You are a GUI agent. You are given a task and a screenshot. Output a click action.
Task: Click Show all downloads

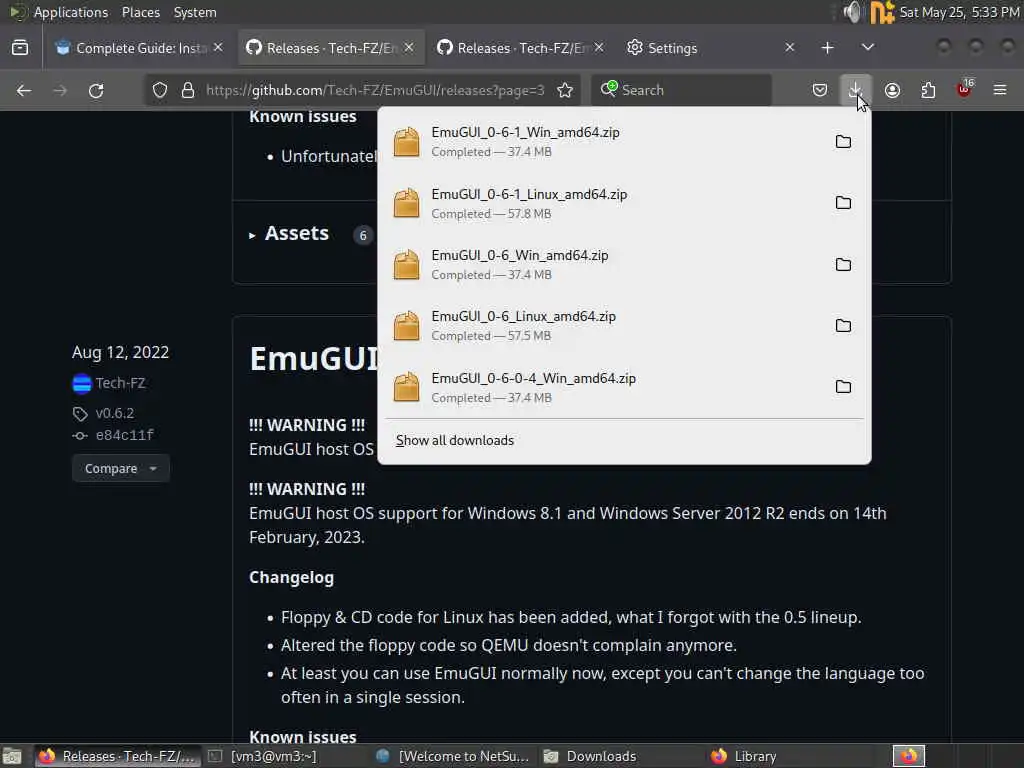455,441
